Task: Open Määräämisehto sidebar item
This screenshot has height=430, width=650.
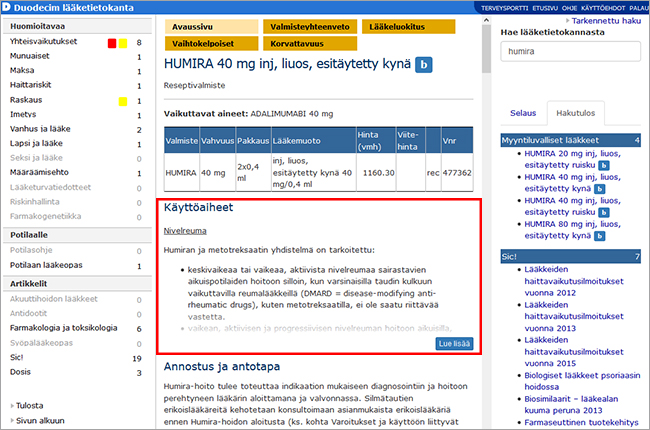Action: pos(39,172)
